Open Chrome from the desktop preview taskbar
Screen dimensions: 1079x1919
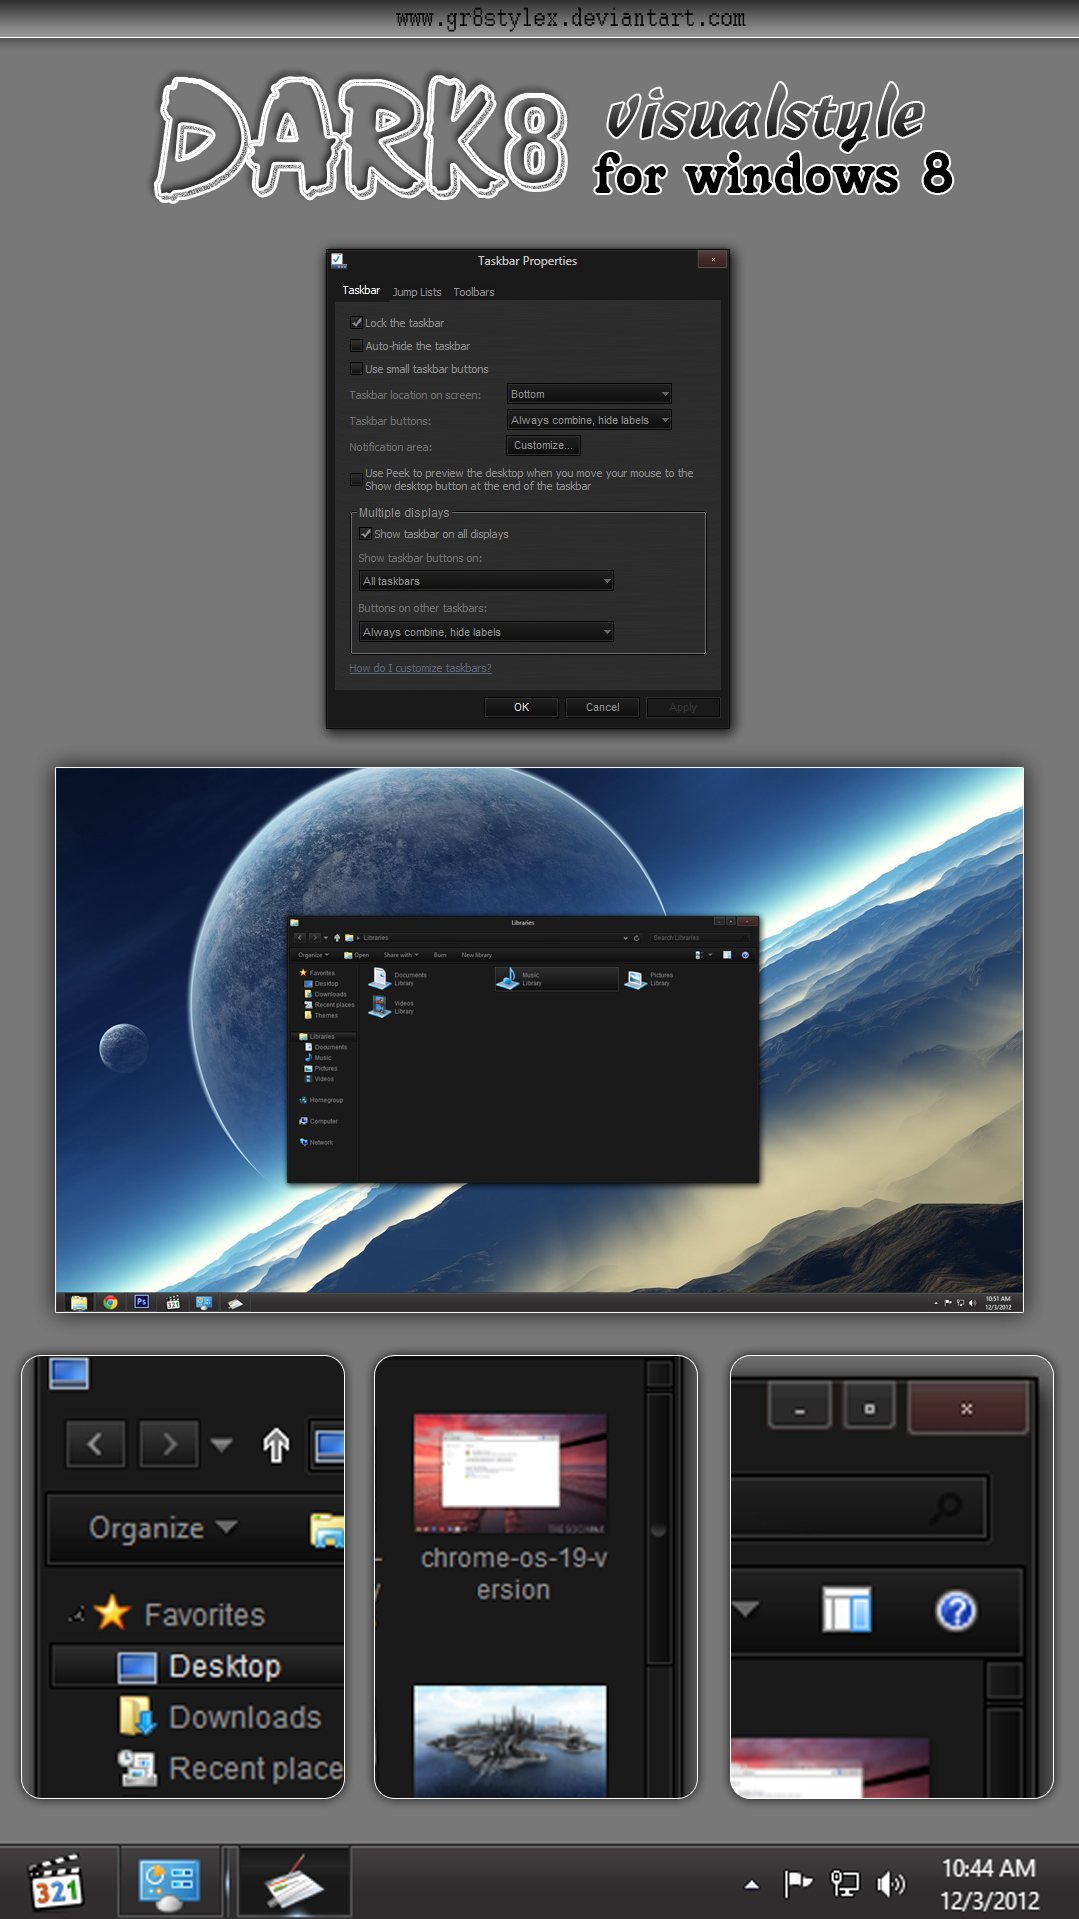click(110, 1302)
